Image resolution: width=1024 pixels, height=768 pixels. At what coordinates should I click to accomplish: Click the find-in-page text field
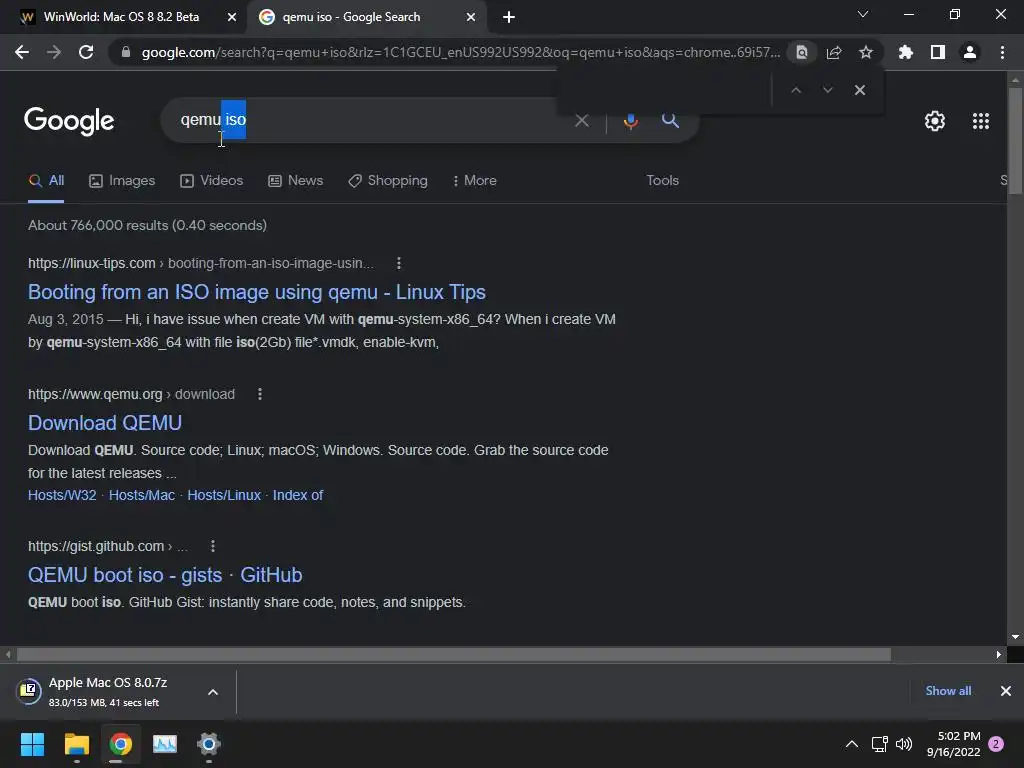663,89
